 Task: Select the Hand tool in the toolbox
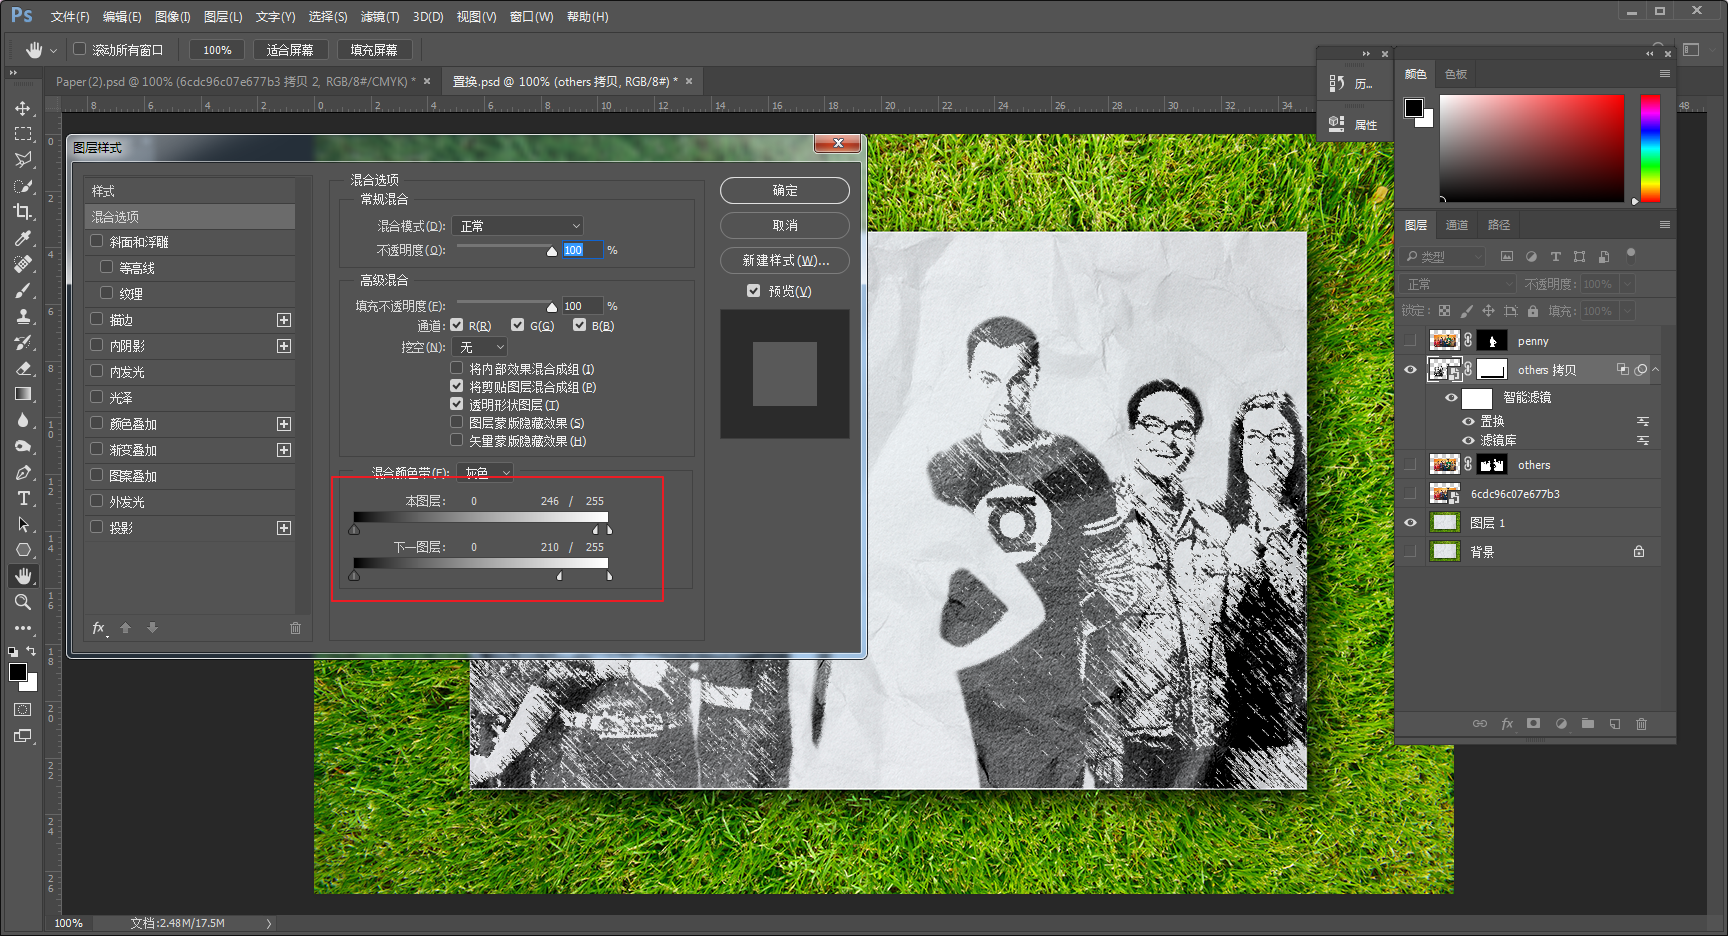pos(23,576)
